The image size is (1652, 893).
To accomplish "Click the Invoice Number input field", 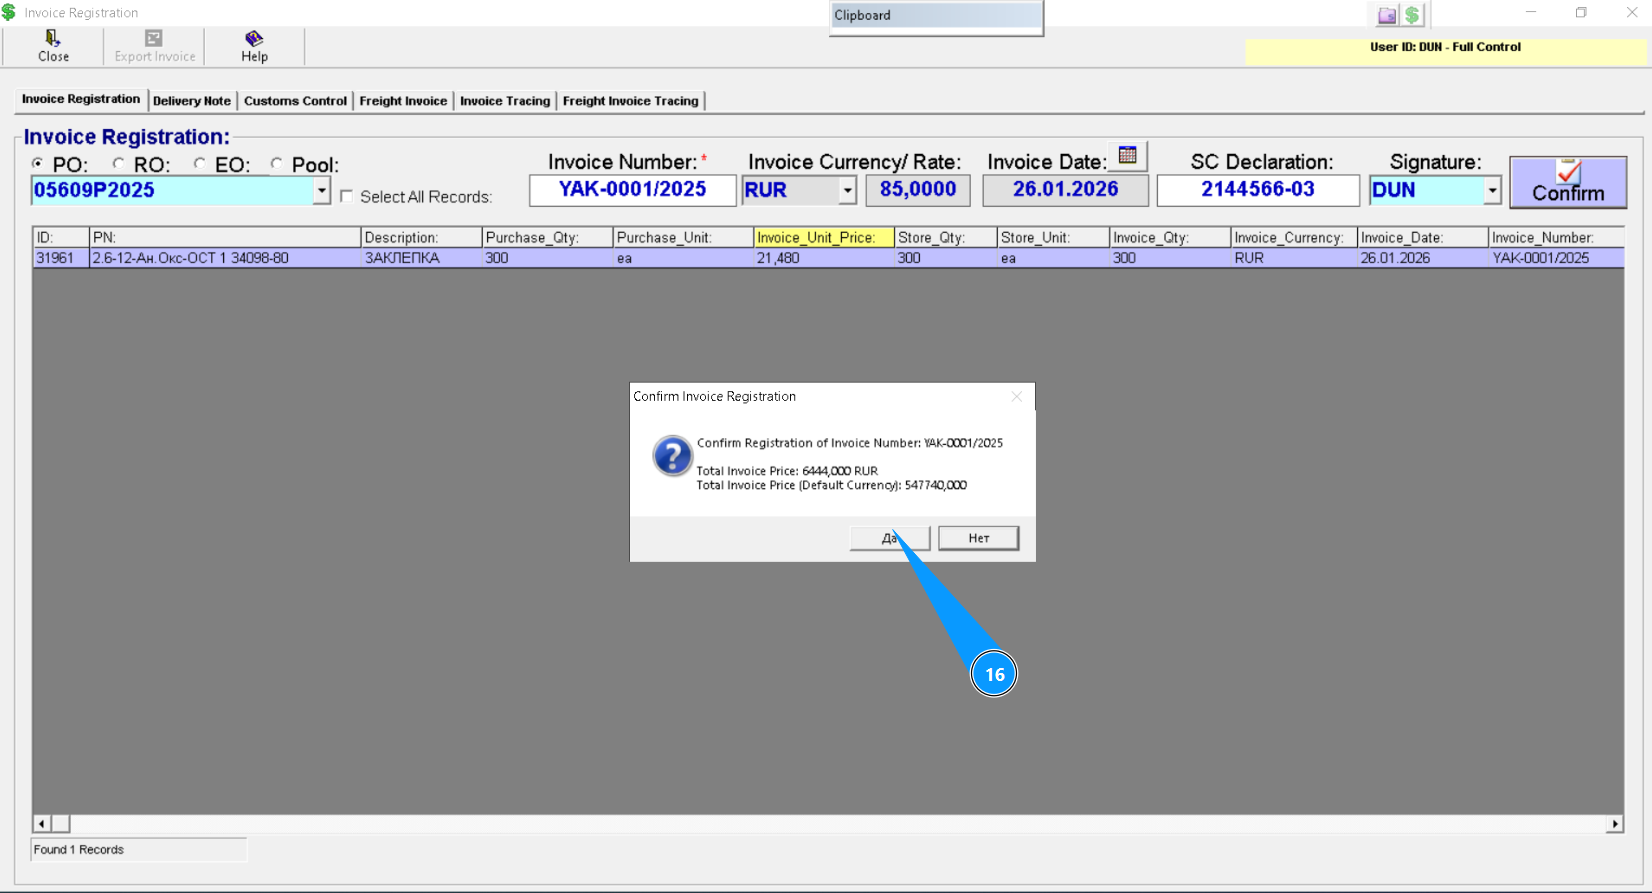I will [x=633, y=190].
